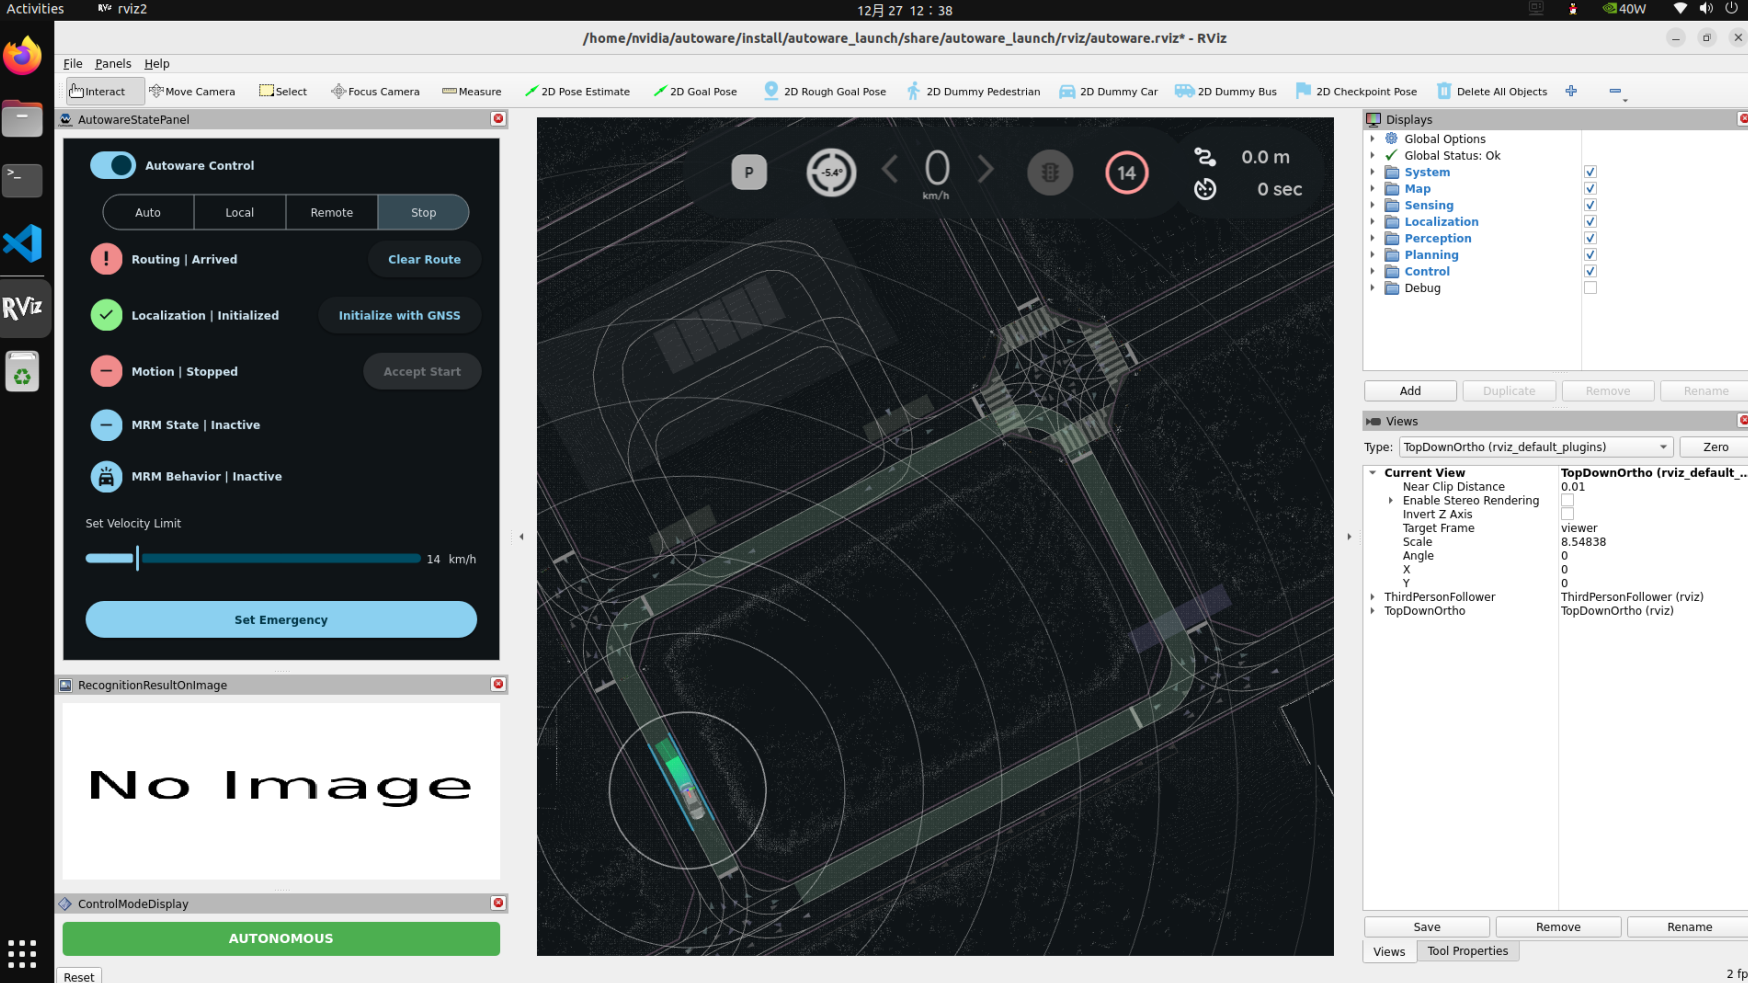This screenshot has height=983, width=1748.
Task: Select the Stop mode in AutowareStatePanel
Action: (423, 212)
